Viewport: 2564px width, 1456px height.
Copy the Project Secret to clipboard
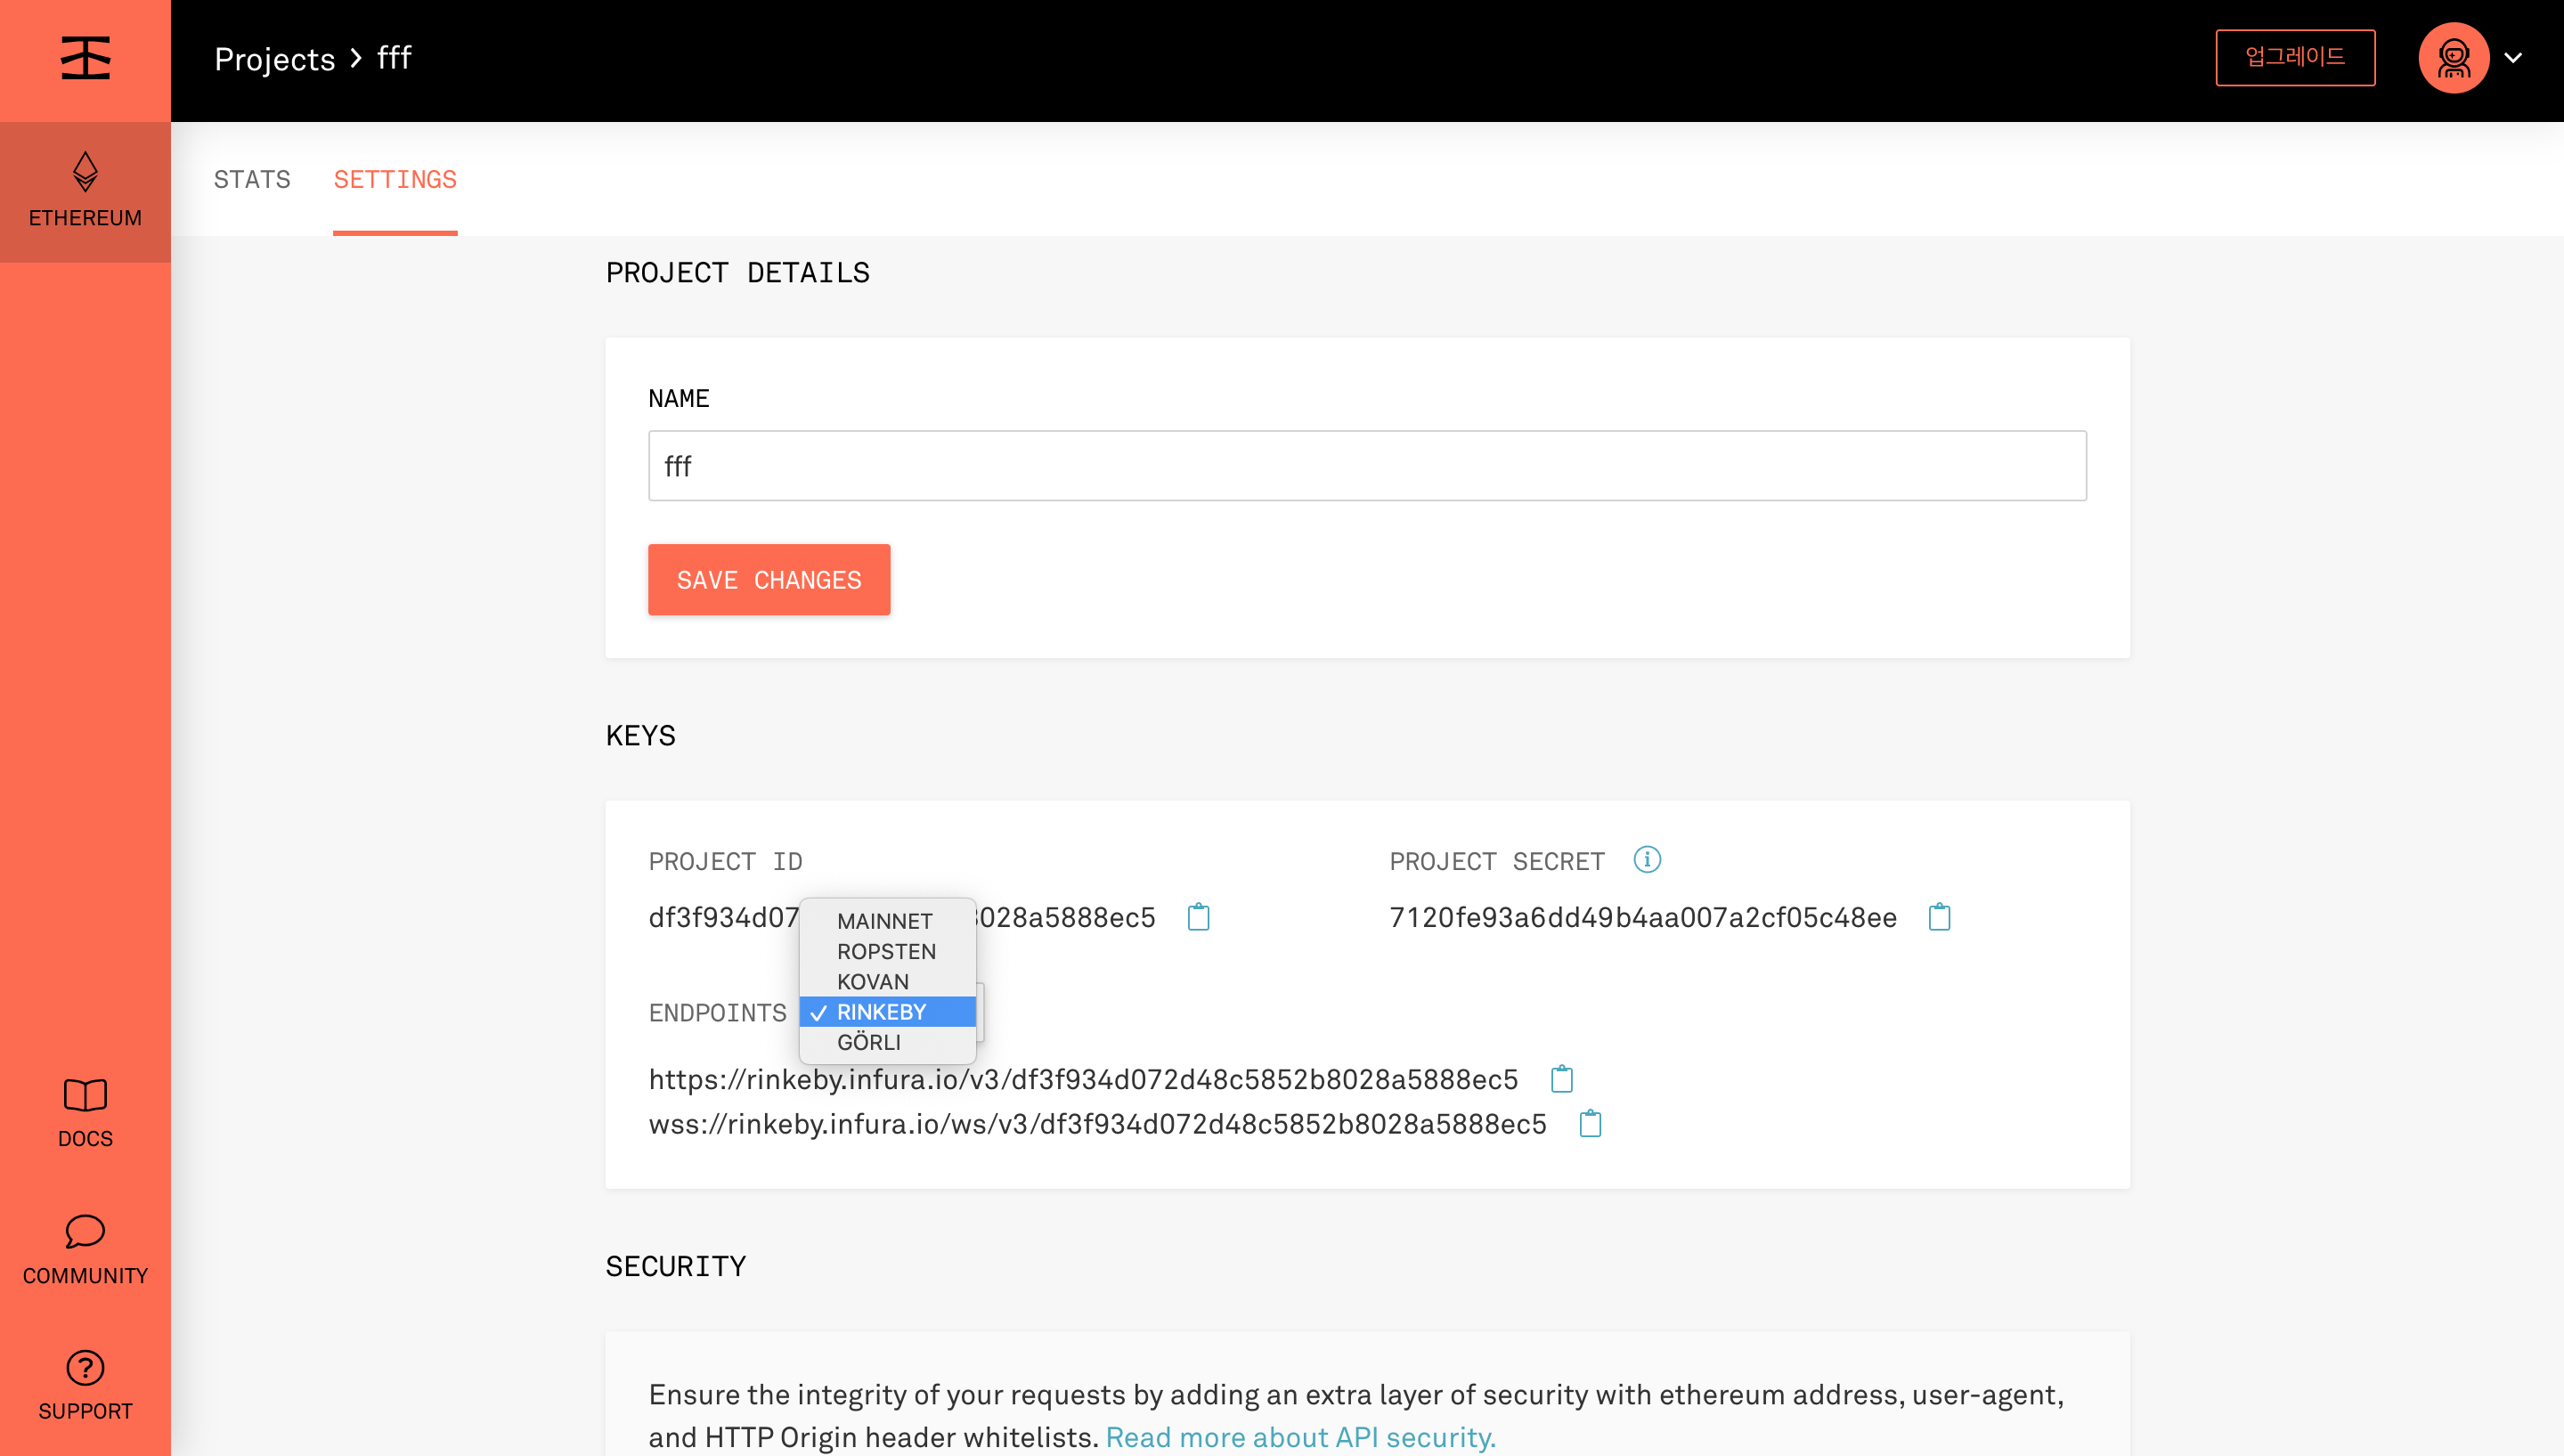(x=1939, y=916)
